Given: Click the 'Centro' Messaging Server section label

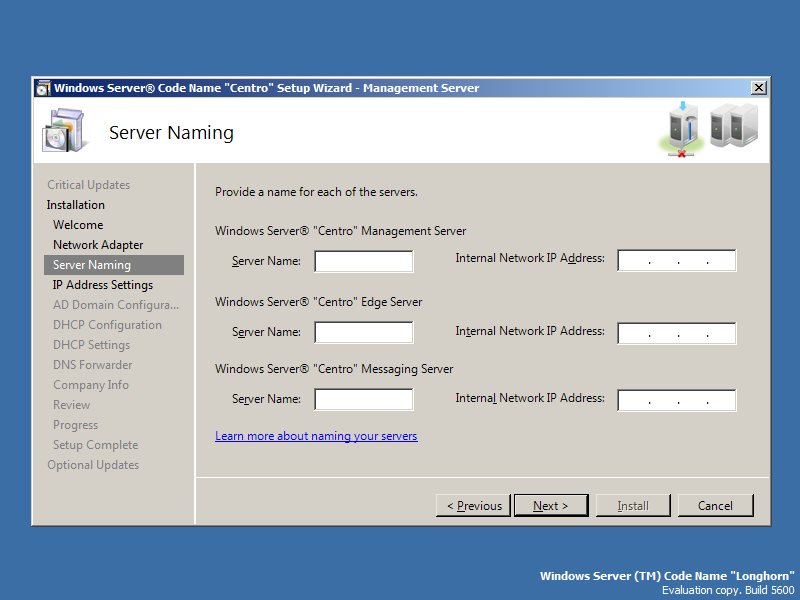Looking at the screenshot, I should (334, 368).
